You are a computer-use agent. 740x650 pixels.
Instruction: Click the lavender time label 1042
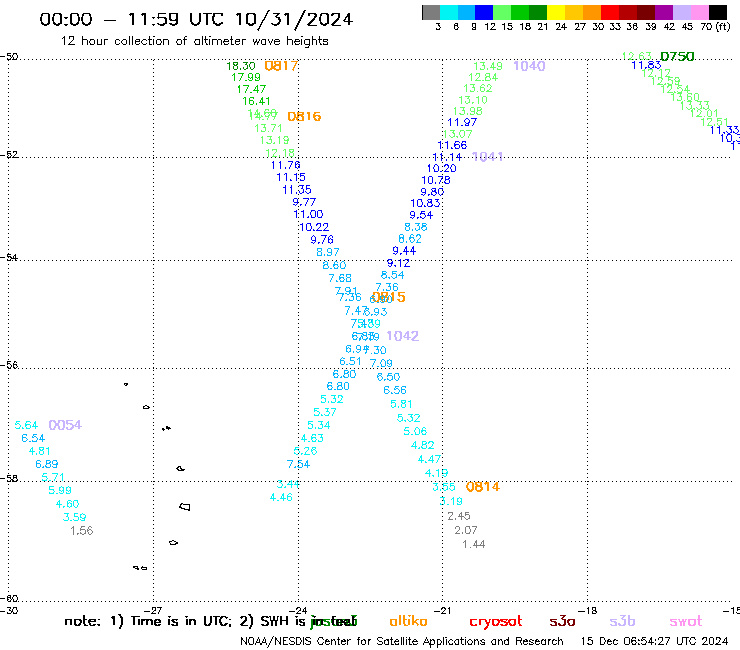click(x=403, y=336)
